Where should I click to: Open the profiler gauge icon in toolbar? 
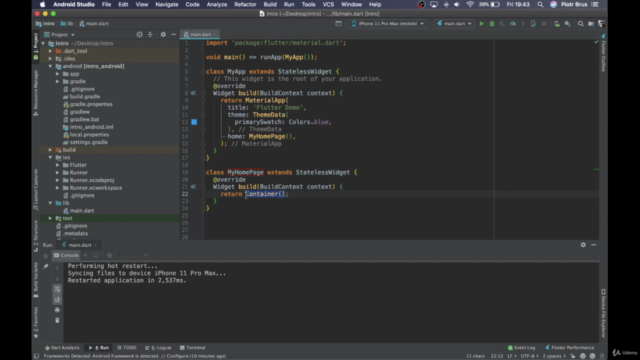point(513,24)
